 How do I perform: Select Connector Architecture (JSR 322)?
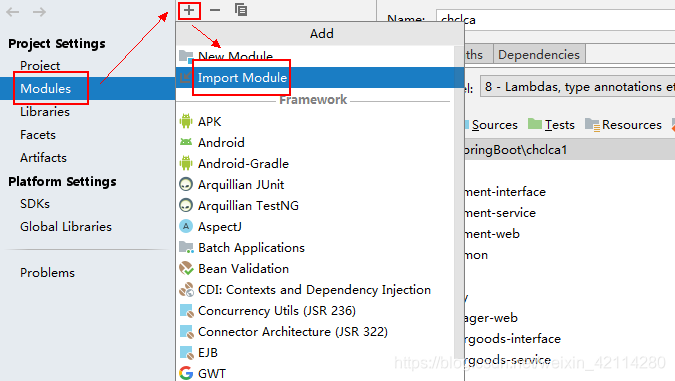tap(316, 332)
